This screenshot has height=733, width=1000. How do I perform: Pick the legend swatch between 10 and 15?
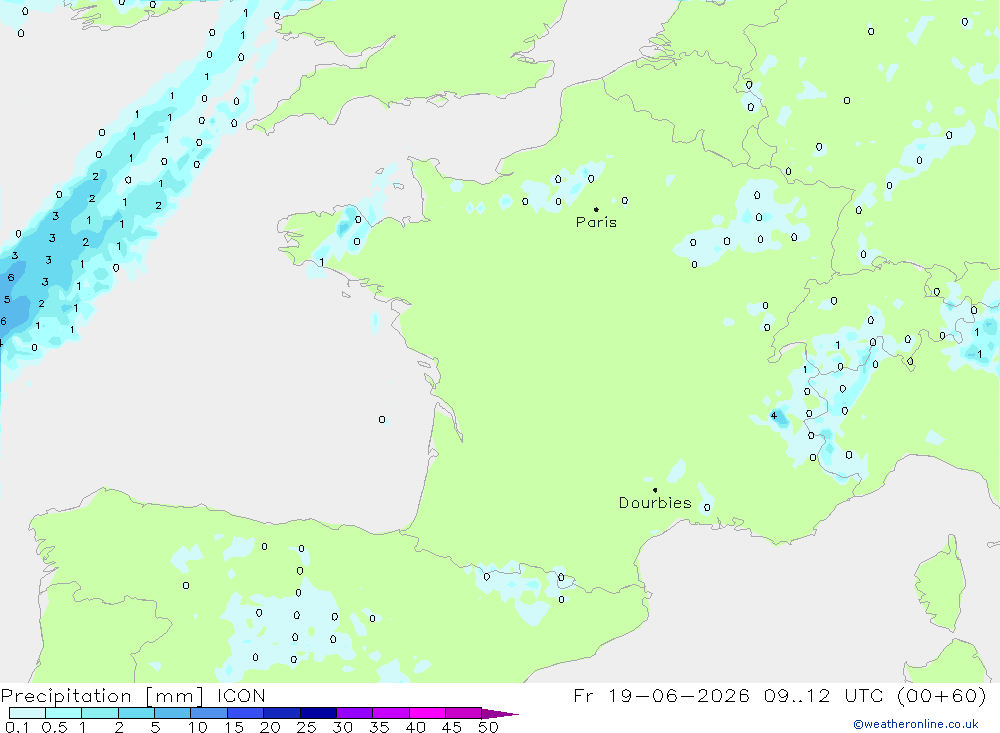(x=209, y=713)
